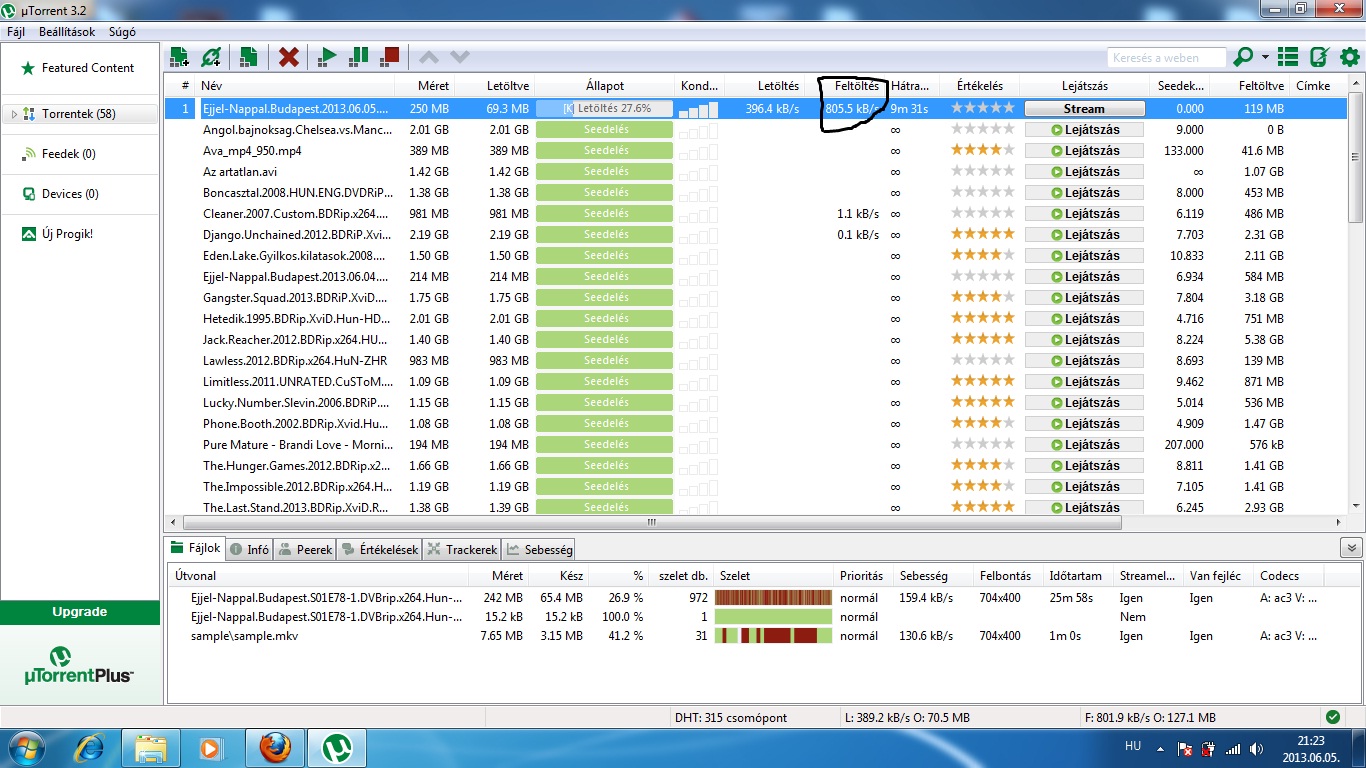Open Devices (0) in the sidebar
The width and height of the screenshot is (1366, 768).
(x=70, y=194)
